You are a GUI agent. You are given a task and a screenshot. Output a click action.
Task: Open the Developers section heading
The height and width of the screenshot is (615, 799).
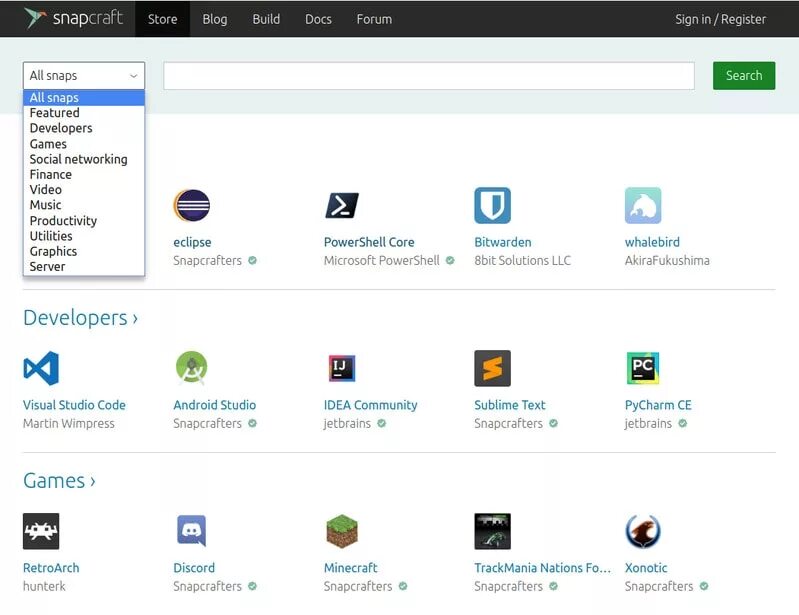(80, 317)
